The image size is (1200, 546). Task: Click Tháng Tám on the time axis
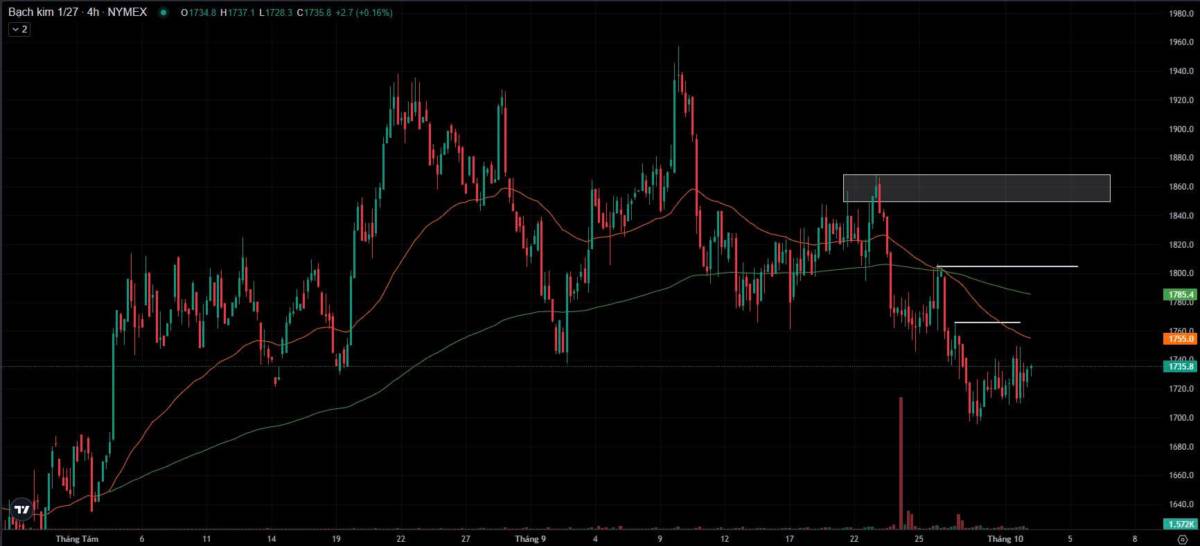[x=77, y=538]
